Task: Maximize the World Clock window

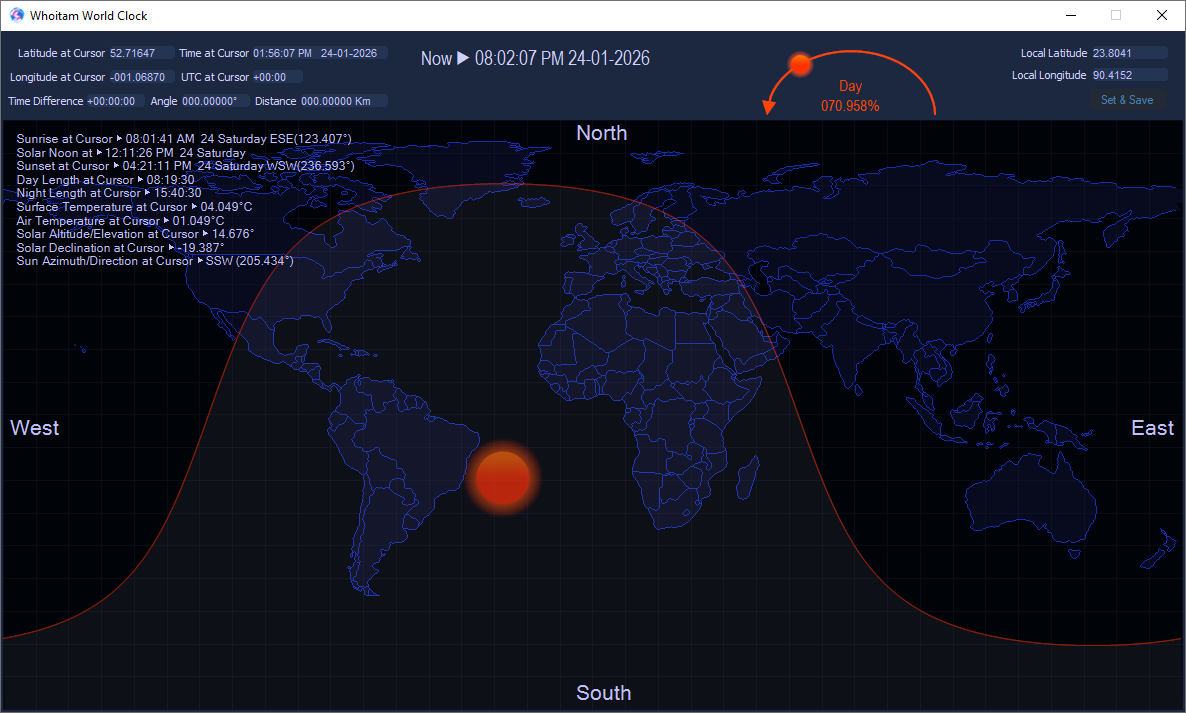Action: 1116,15
